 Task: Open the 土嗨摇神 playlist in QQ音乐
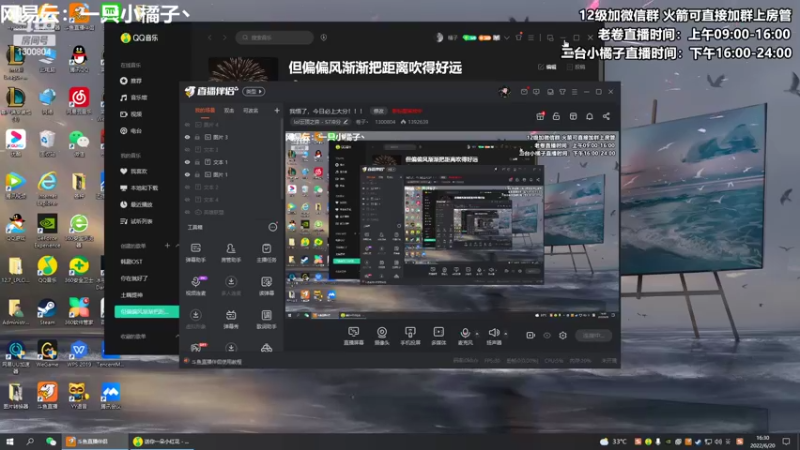point(132,295)
